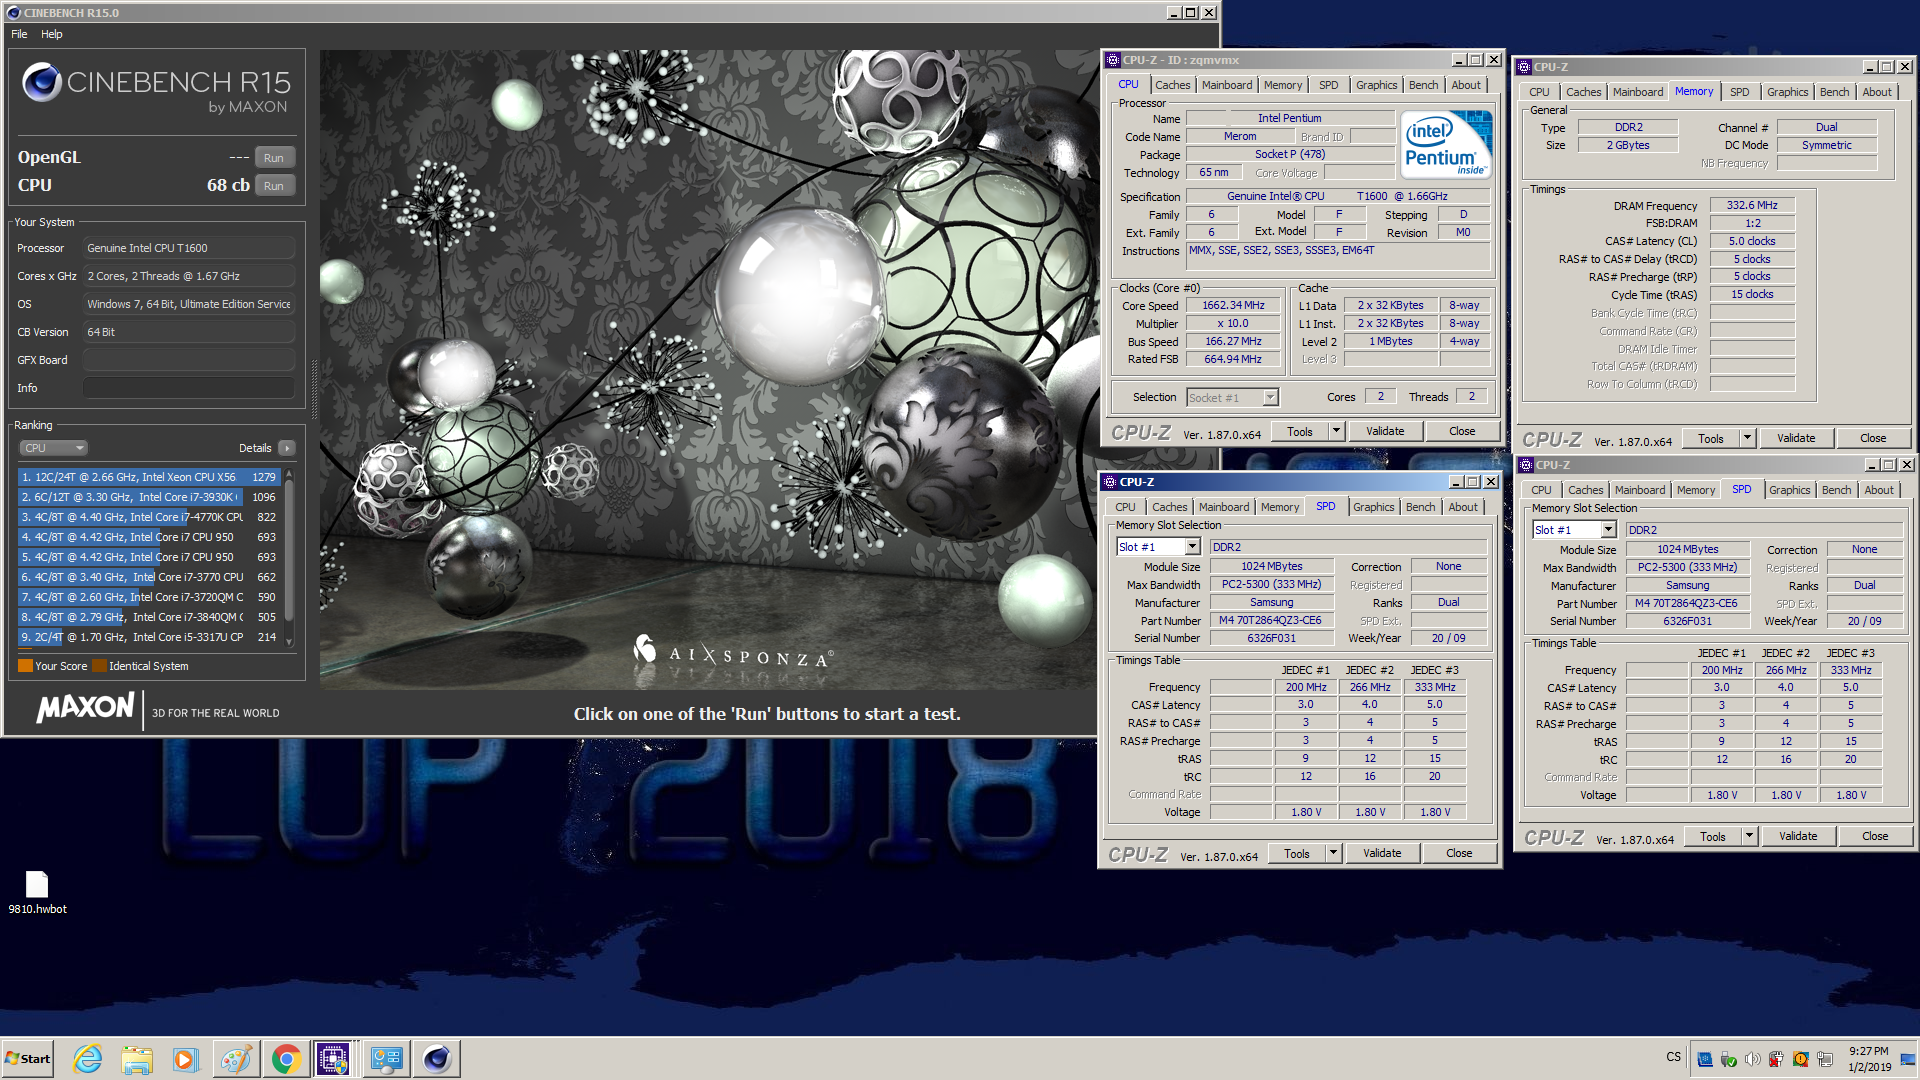1920x1080 pixels.
Task: Click ranking list scrollbar up arrow
Action: (x=290, y=474)
